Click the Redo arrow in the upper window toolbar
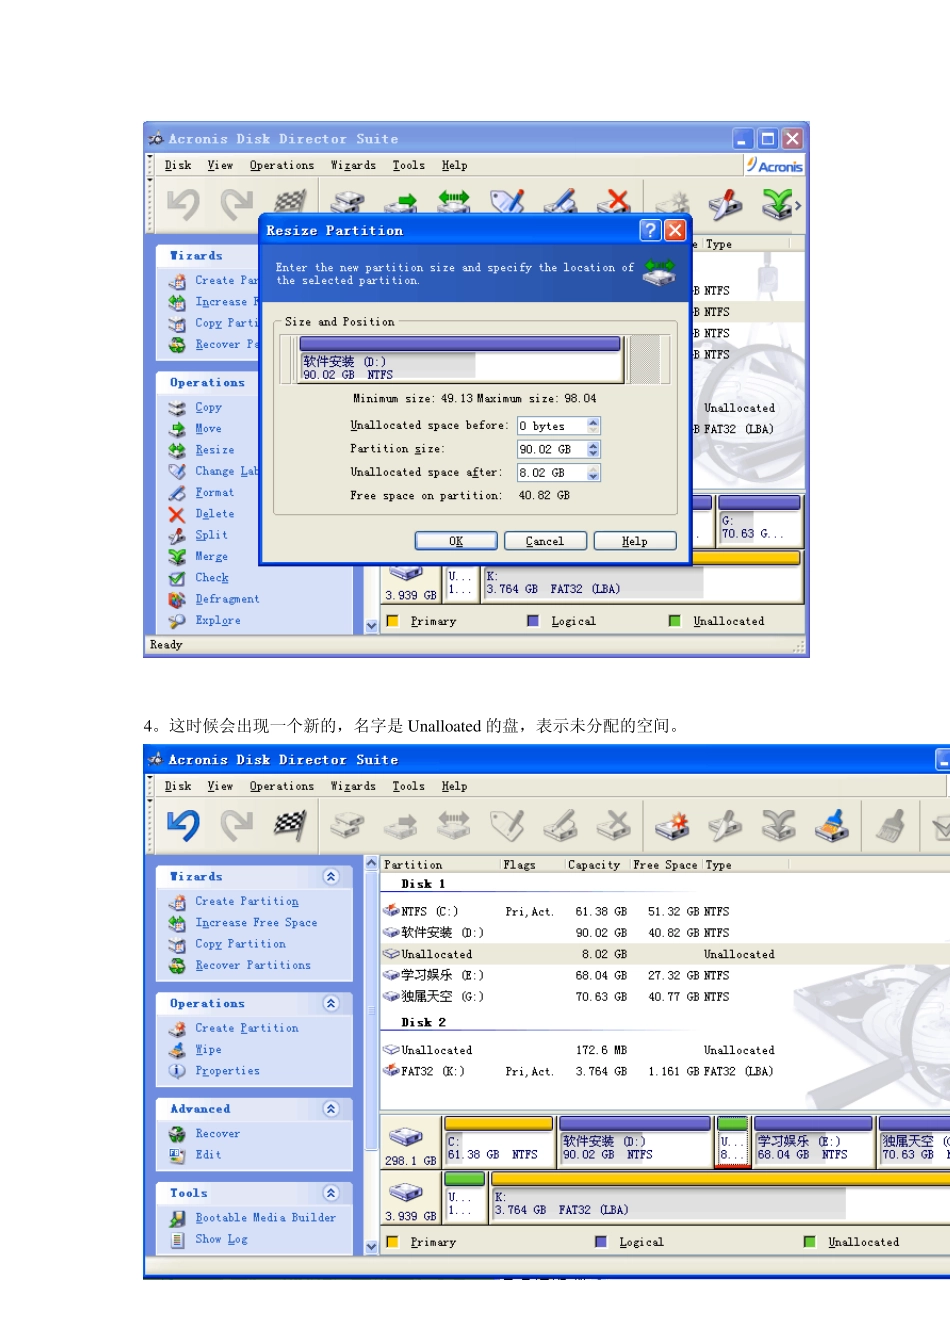 coord(237,204)
